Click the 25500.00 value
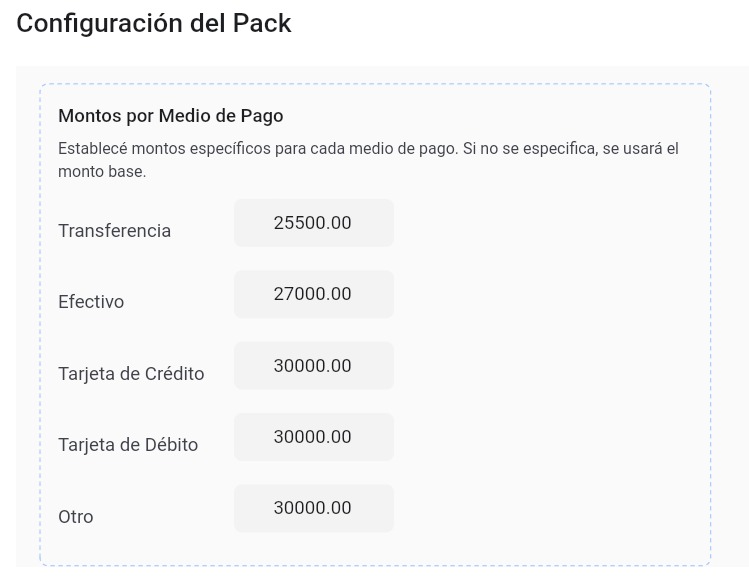 pyautogui.click(x=312, y=223)
